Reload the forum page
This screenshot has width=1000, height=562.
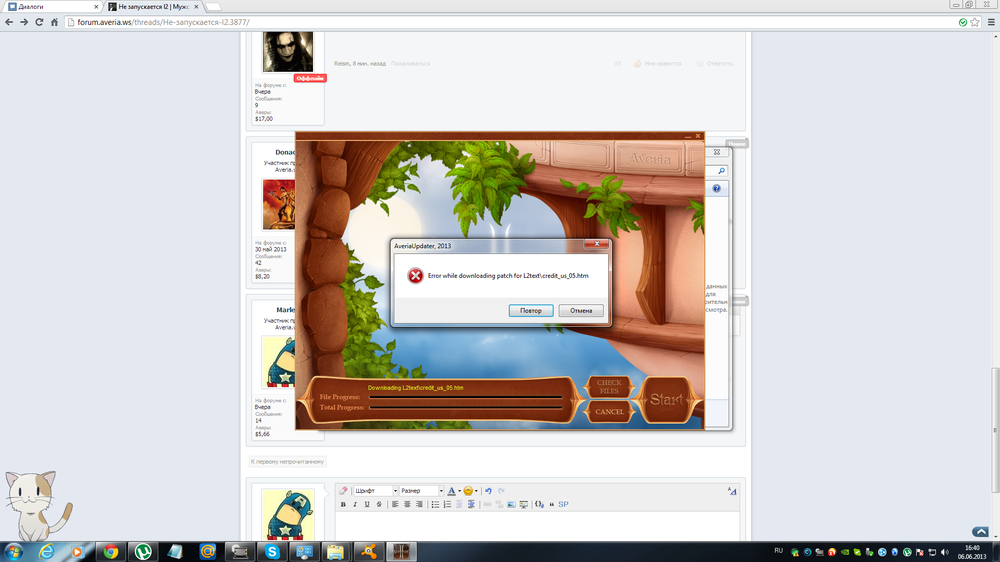pos(40,22)
